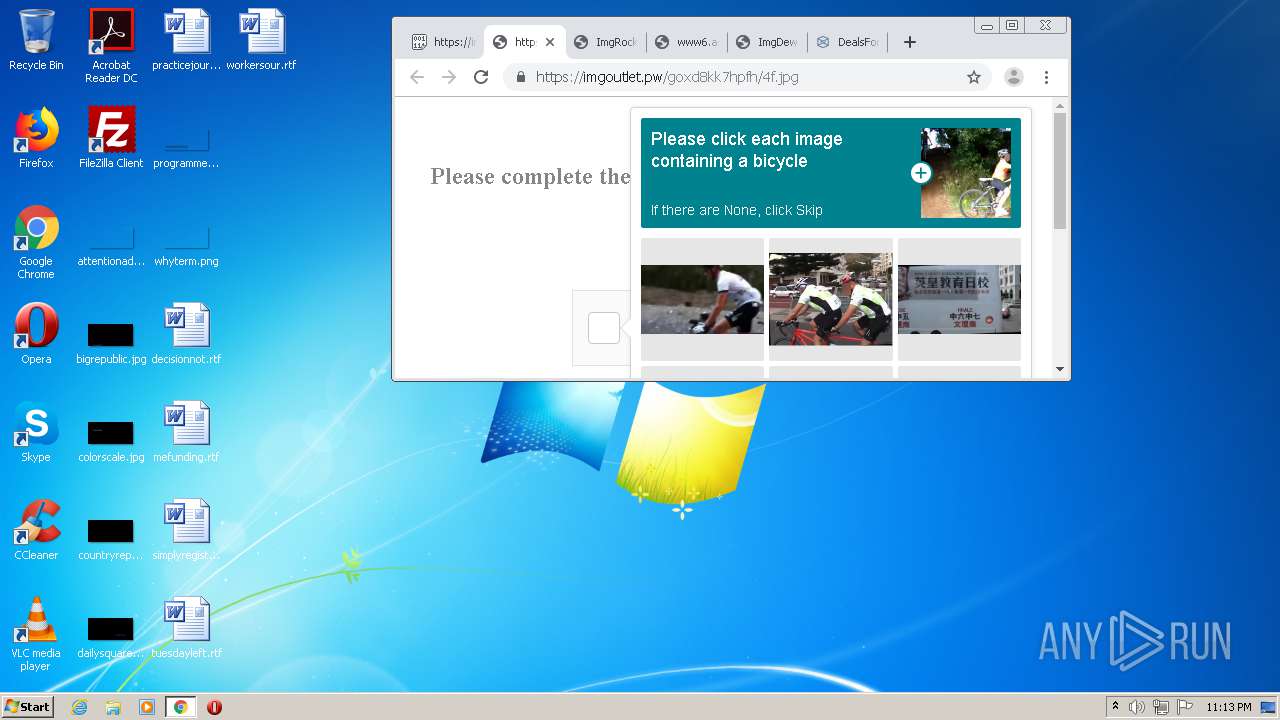Click the Chrome back arrow

417,77
